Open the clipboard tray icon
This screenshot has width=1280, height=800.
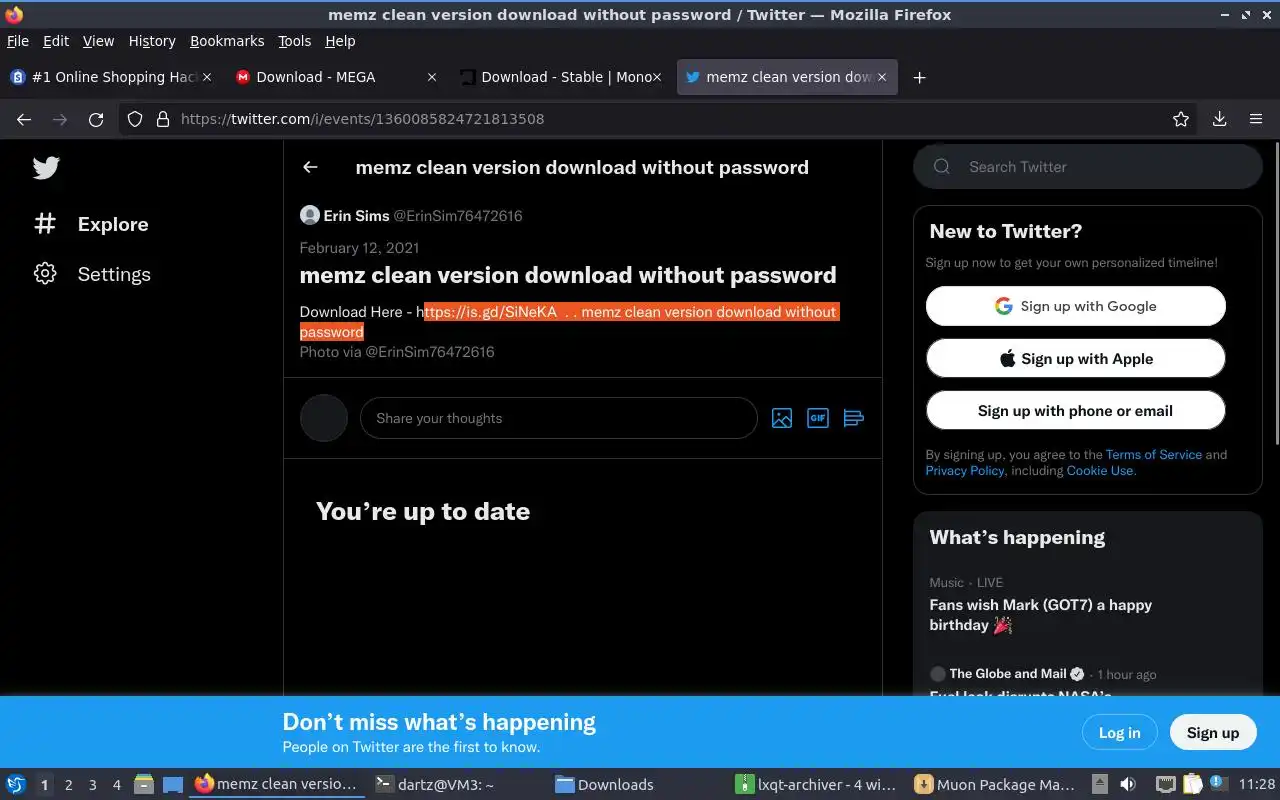[x=1192, y=784]
